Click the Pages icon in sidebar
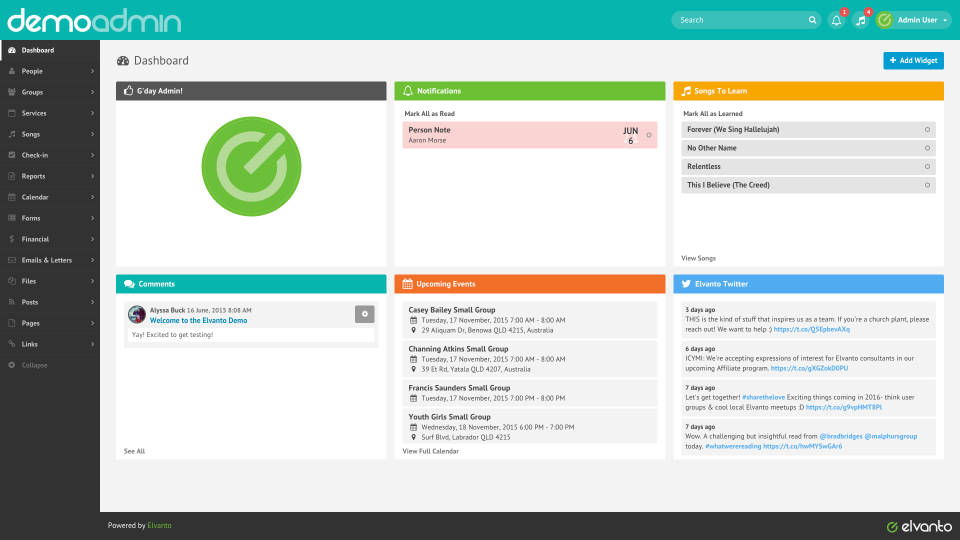The height and width of the screenshot is (540, 960). [12, 323]
